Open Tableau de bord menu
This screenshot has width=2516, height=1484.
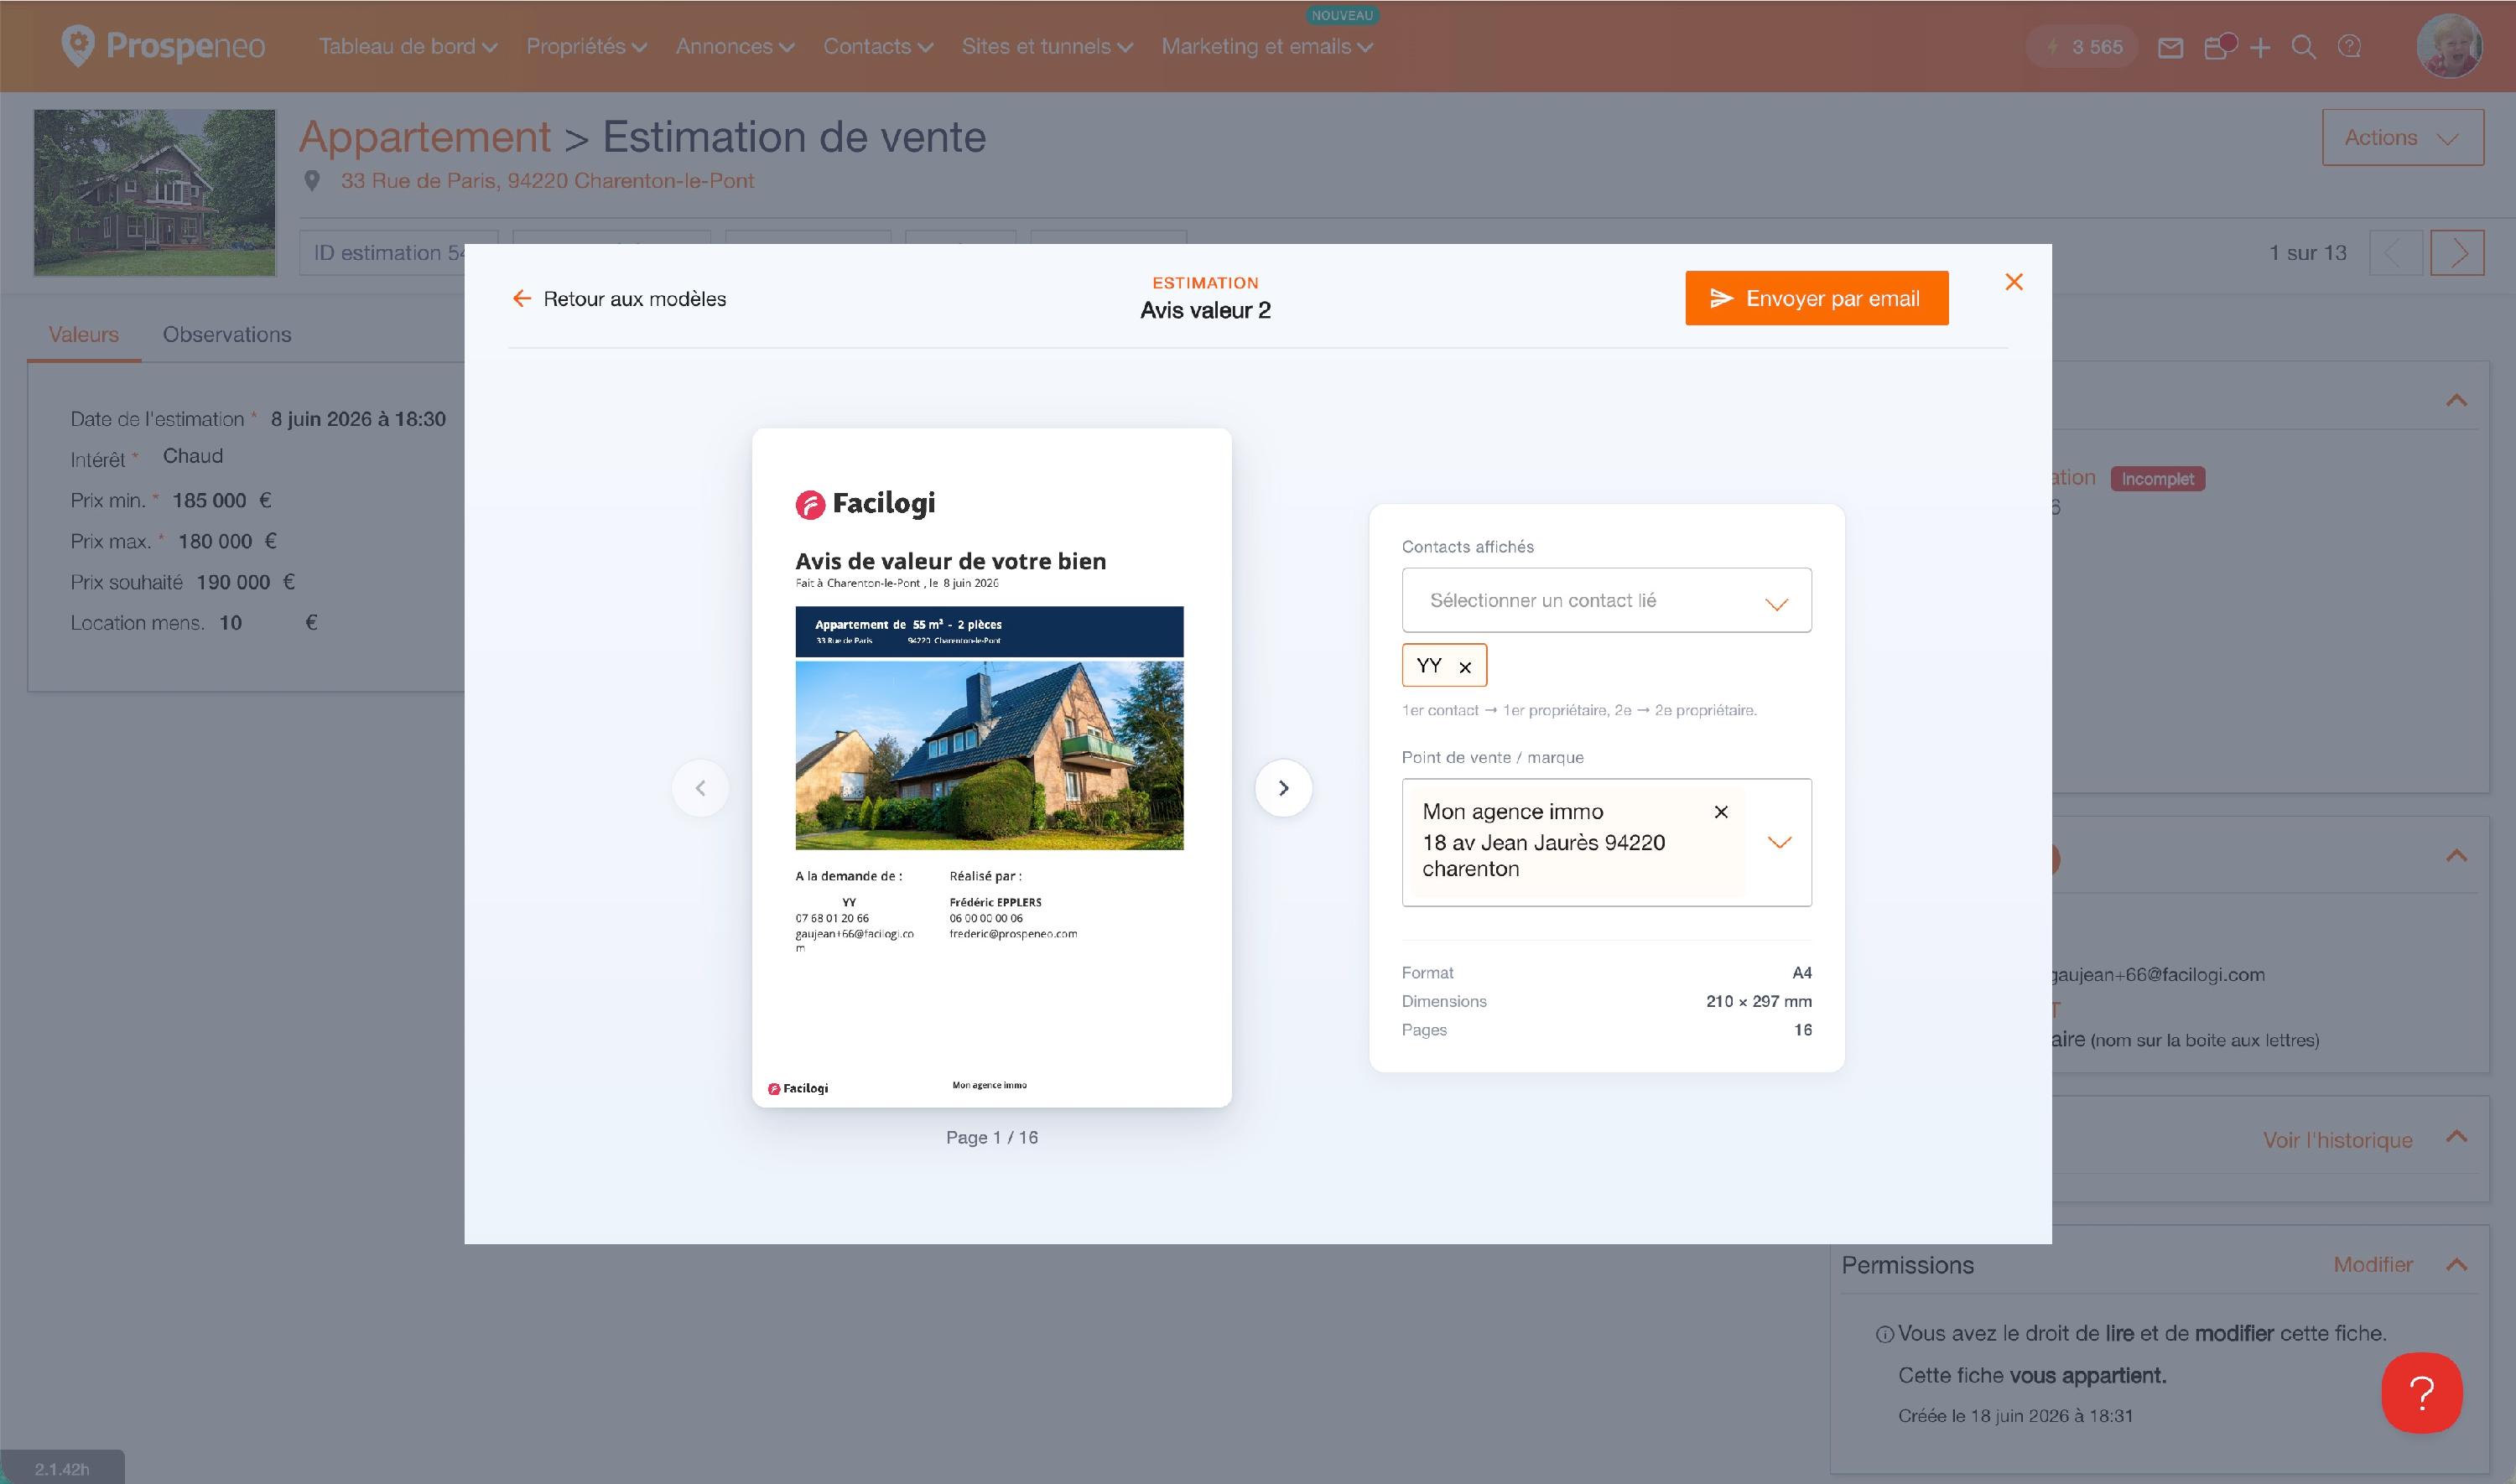(x=408, y=46)
